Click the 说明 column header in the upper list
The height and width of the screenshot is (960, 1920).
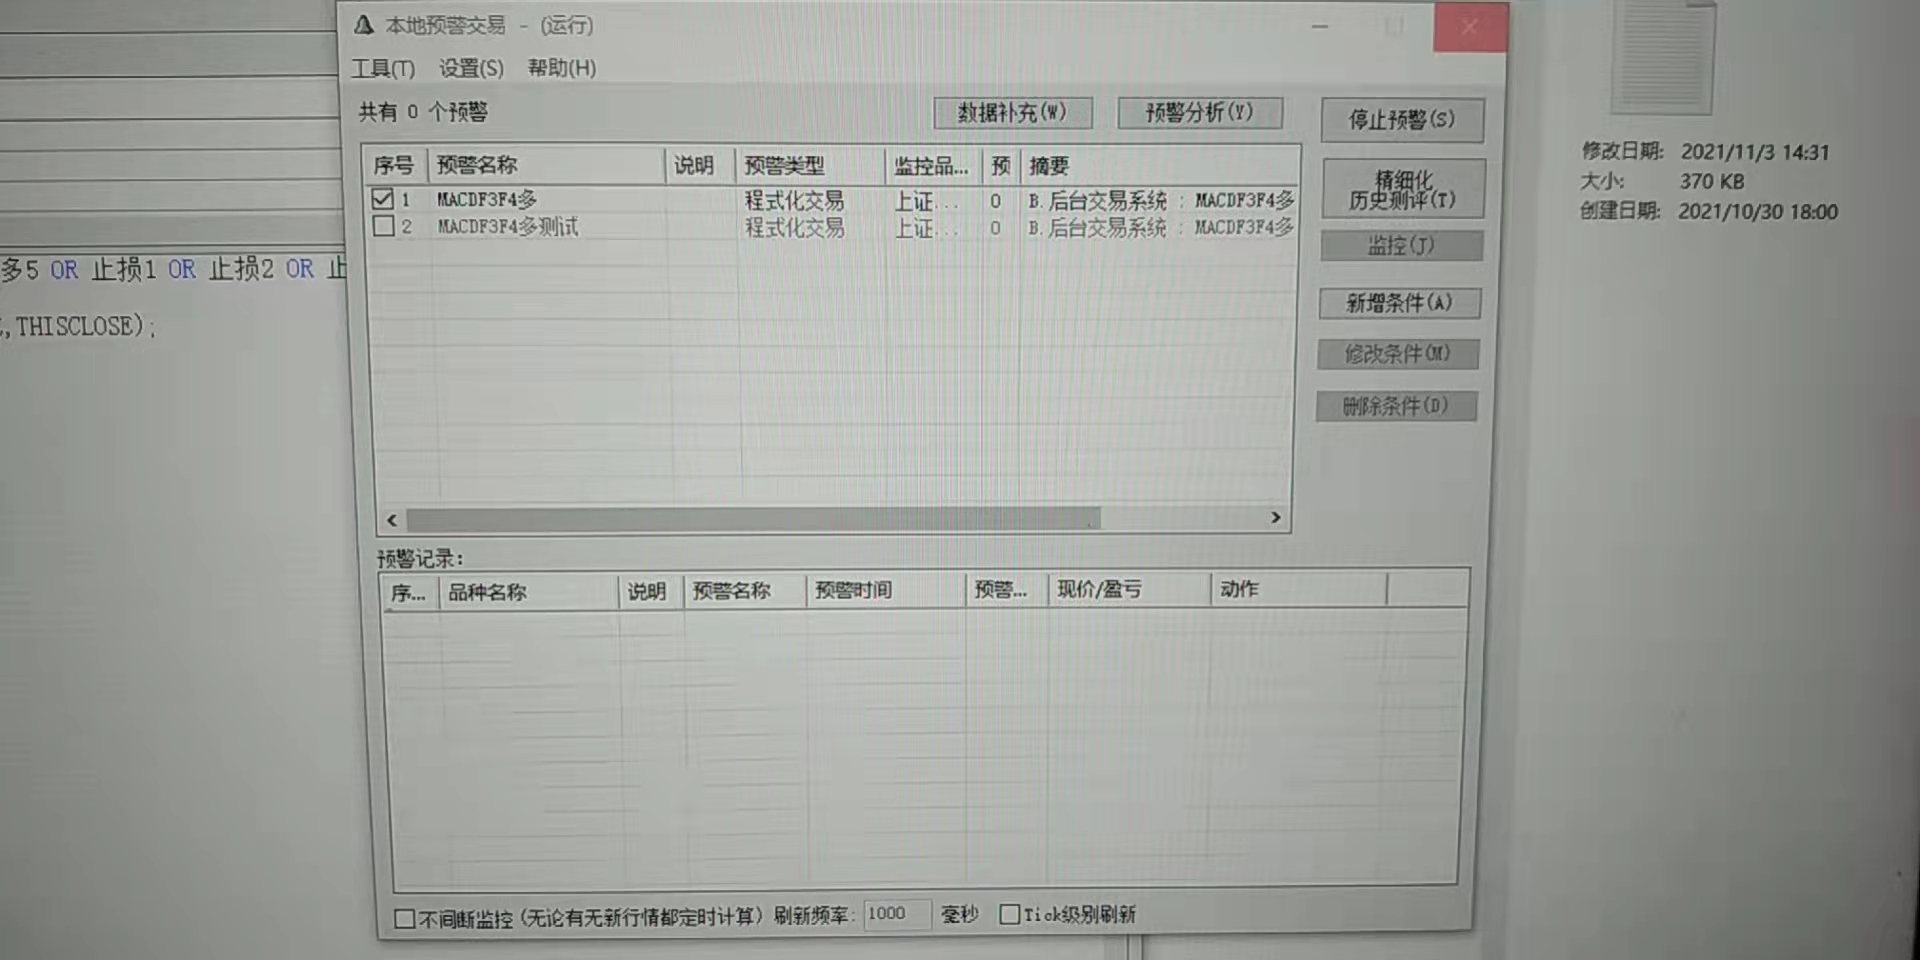(700, 165)
